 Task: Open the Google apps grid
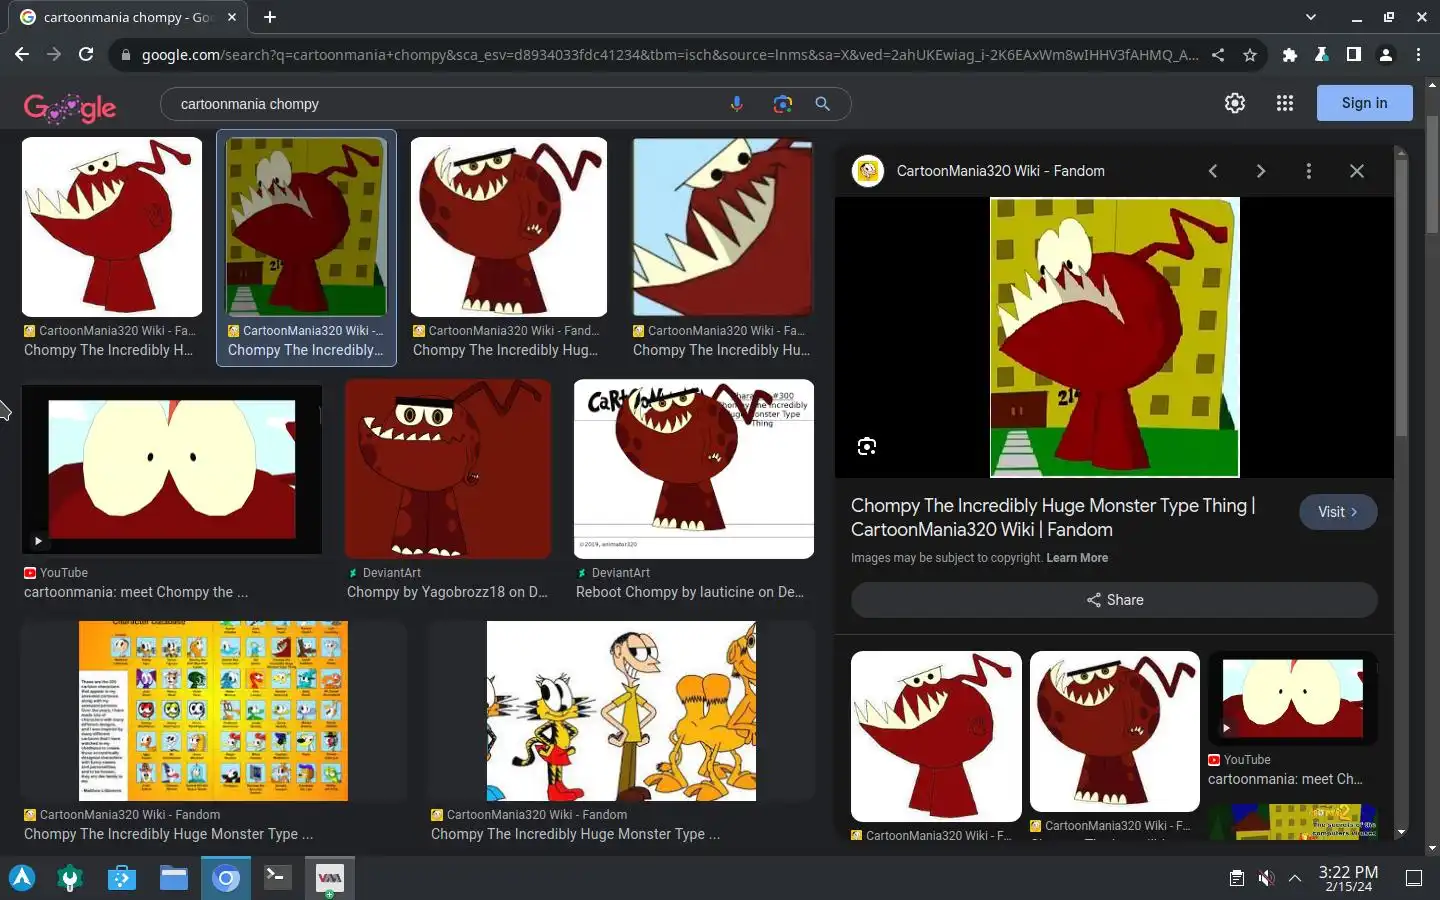click(1285, 103)
